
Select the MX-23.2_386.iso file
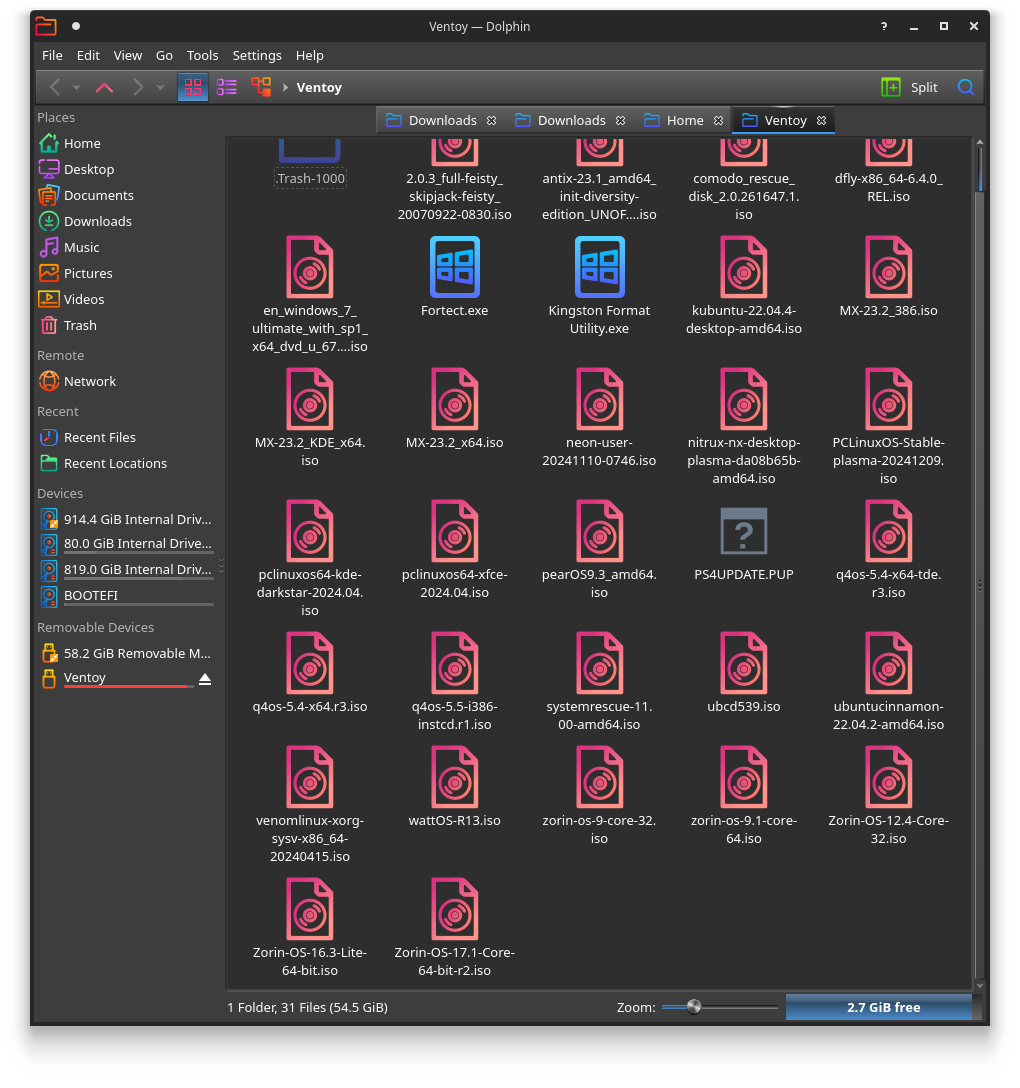click(888, 278)
